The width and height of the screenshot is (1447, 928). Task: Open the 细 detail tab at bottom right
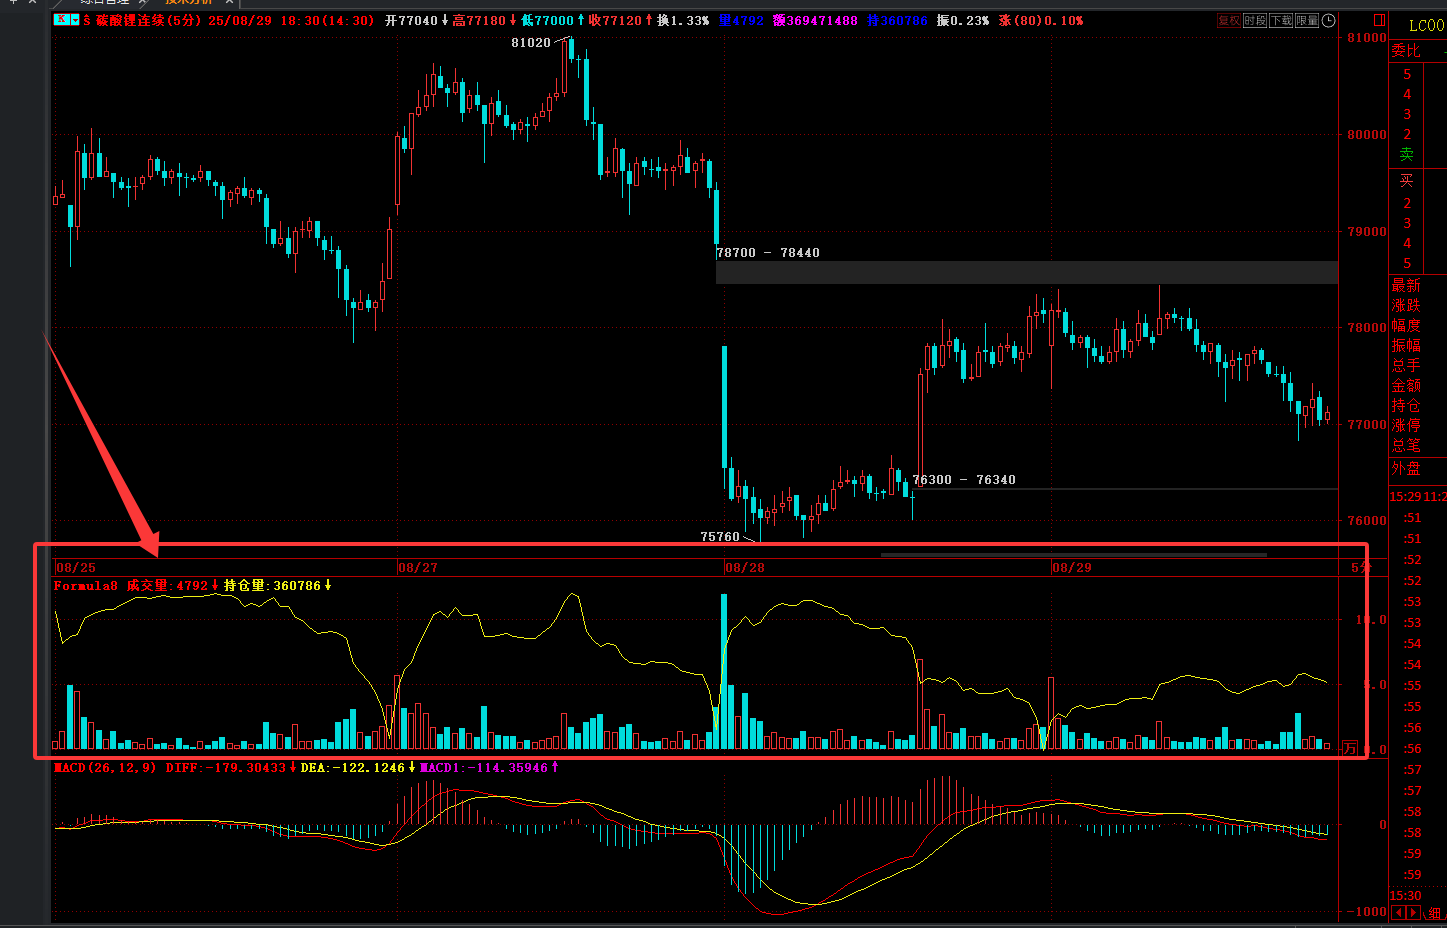click(1434, 913)
